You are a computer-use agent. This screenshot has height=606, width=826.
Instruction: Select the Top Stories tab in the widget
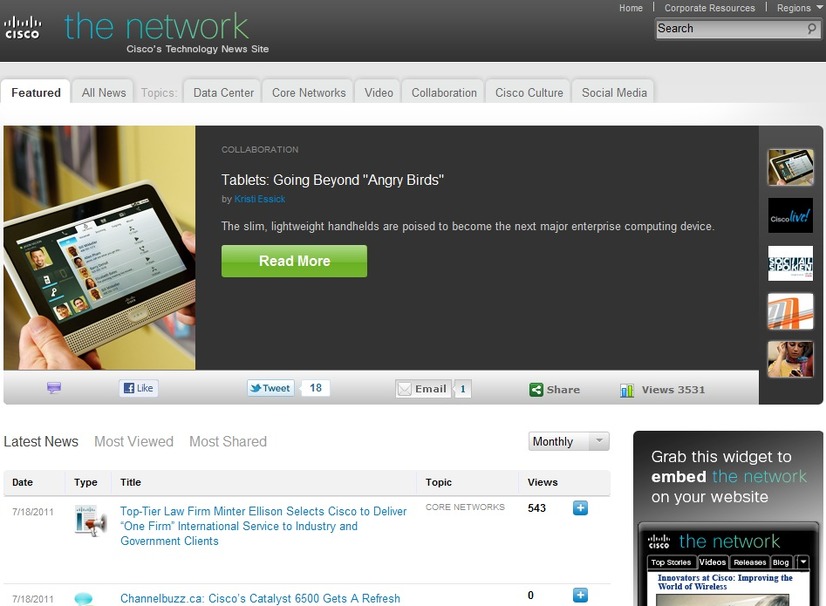671,562
